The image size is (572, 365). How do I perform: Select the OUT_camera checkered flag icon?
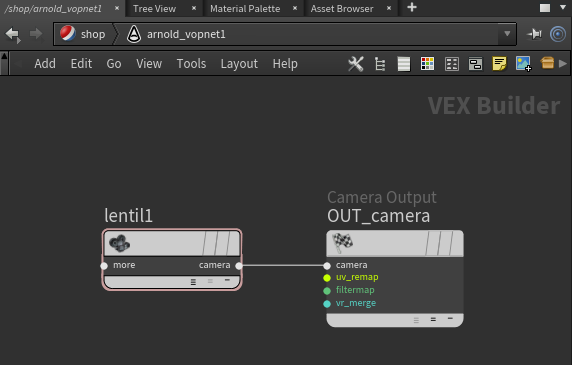pyautogui.click(x=342, y=242)
